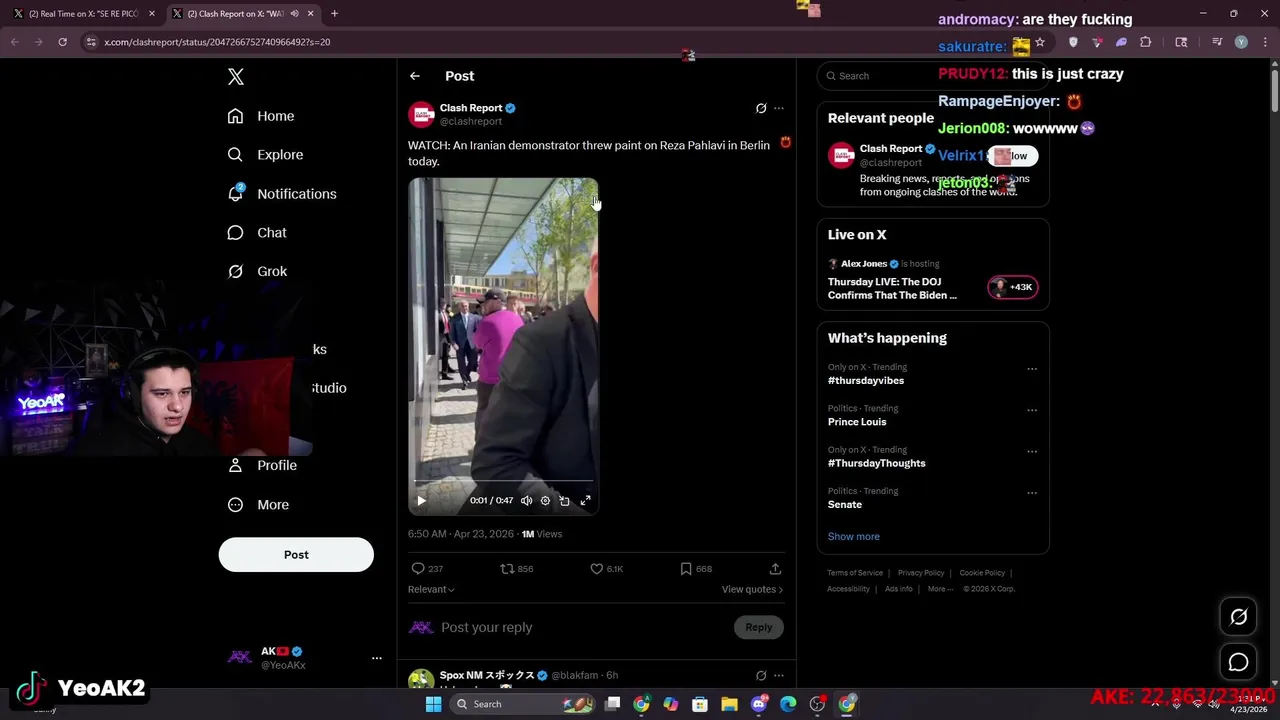Click the Reply button

[x=759, y=628]
